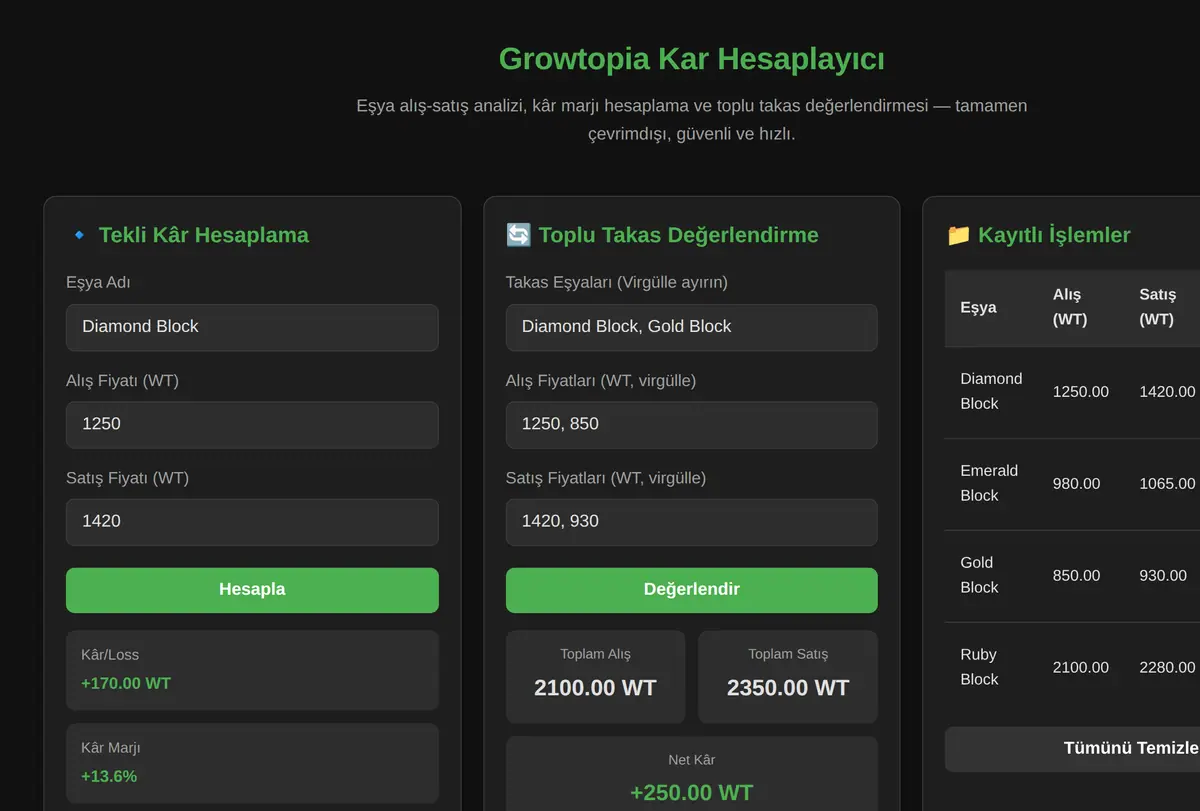Click the Eşya column header
The height and width of the screenshot is (811, 1200).
coord(978,307)
